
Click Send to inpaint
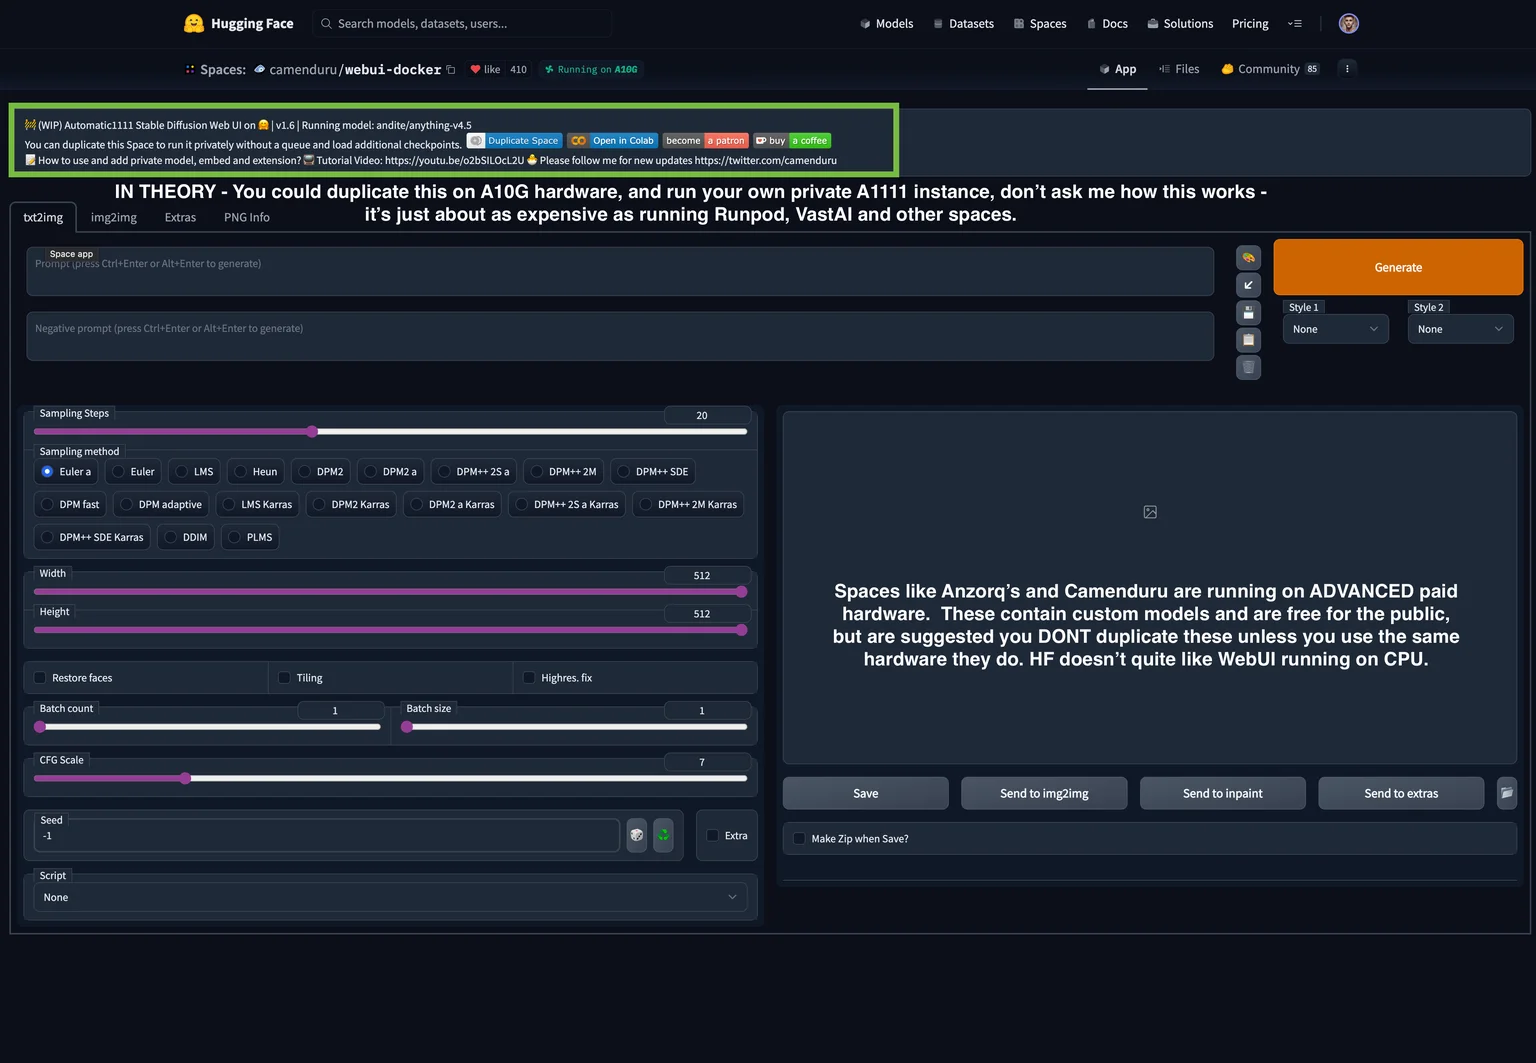(1223, 793)
